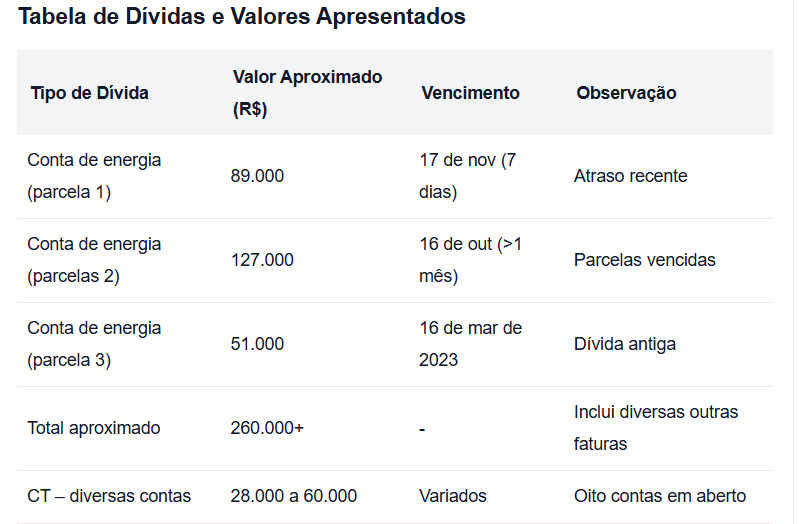The image size is (801, 524).
Task: Select the "16 de mar de 2023" due date
Action: pos(470,344)
